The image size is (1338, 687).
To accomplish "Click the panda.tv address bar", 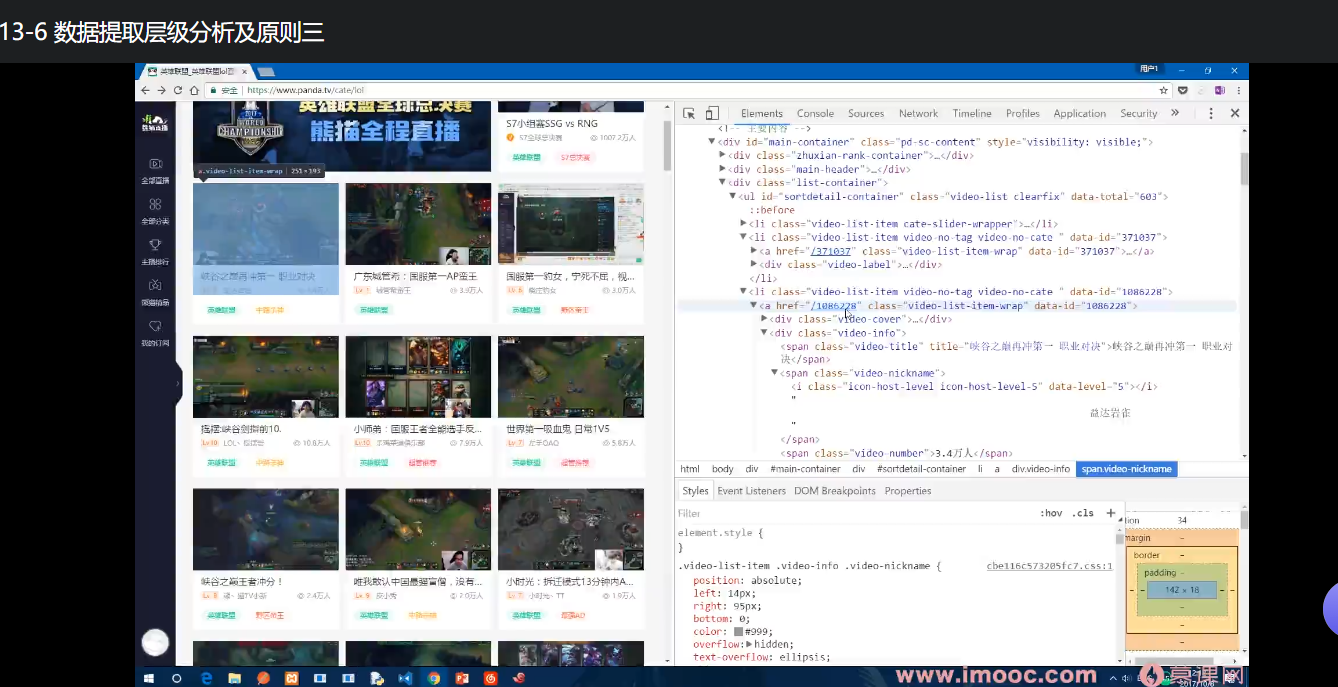I will coord(687,90).
